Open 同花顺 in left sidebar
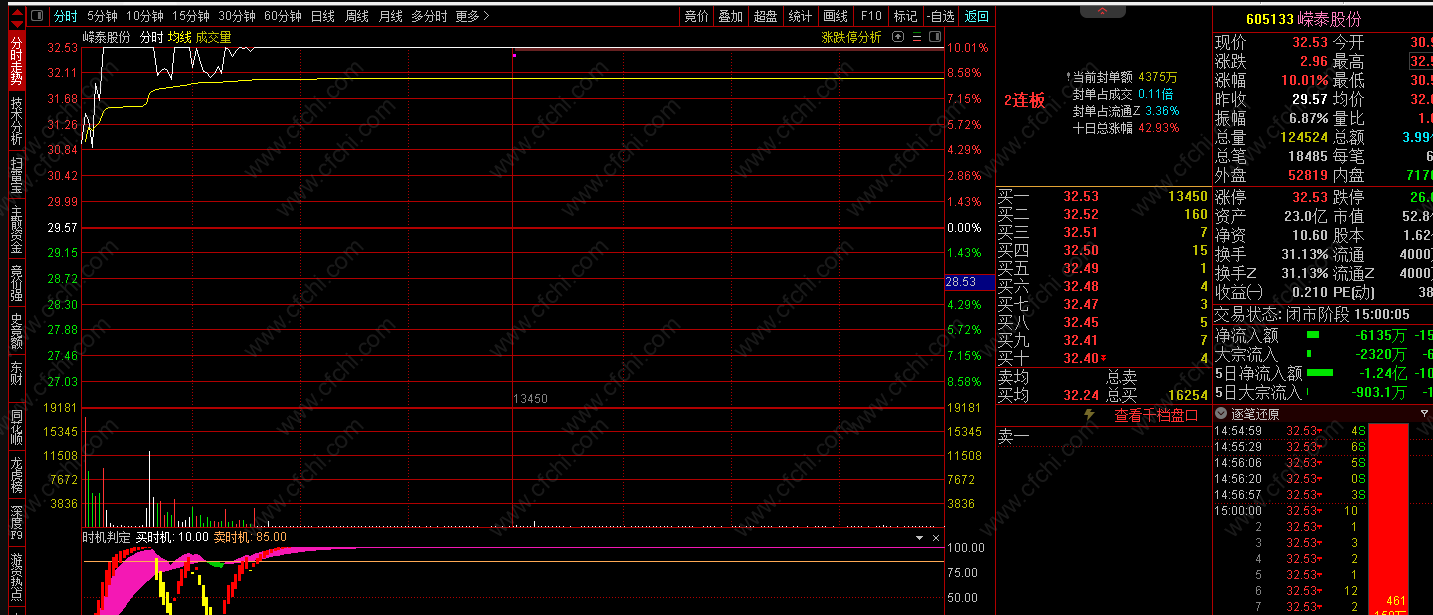1433x615 pixels. 16,427
